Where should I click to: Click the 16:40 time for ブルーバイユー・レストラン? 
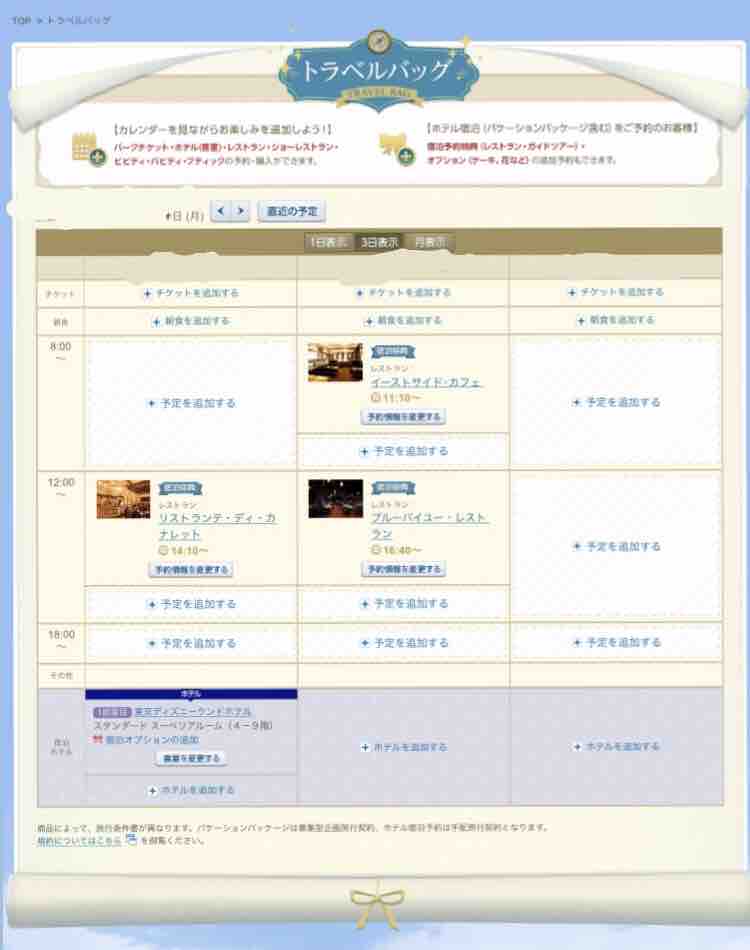(396, 550)
